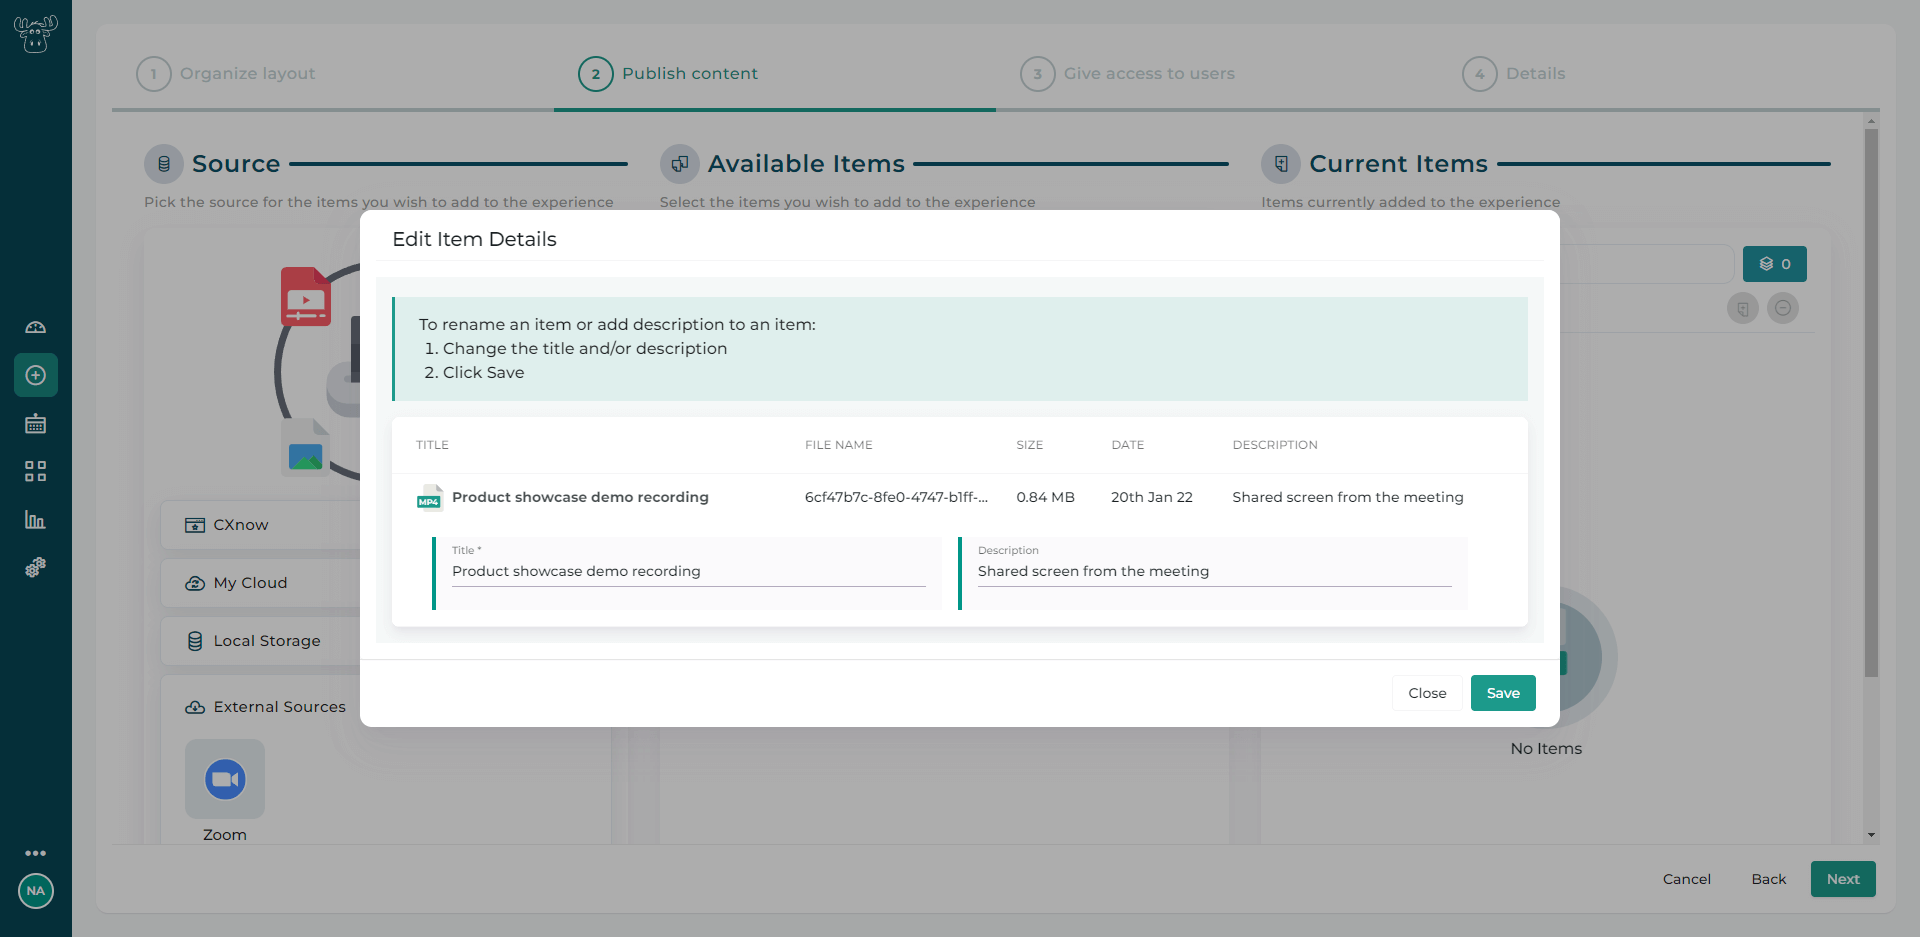This screenshot has height=937, width=1920.
Task: Select step 2 Publish content
Action: point(668,74)
